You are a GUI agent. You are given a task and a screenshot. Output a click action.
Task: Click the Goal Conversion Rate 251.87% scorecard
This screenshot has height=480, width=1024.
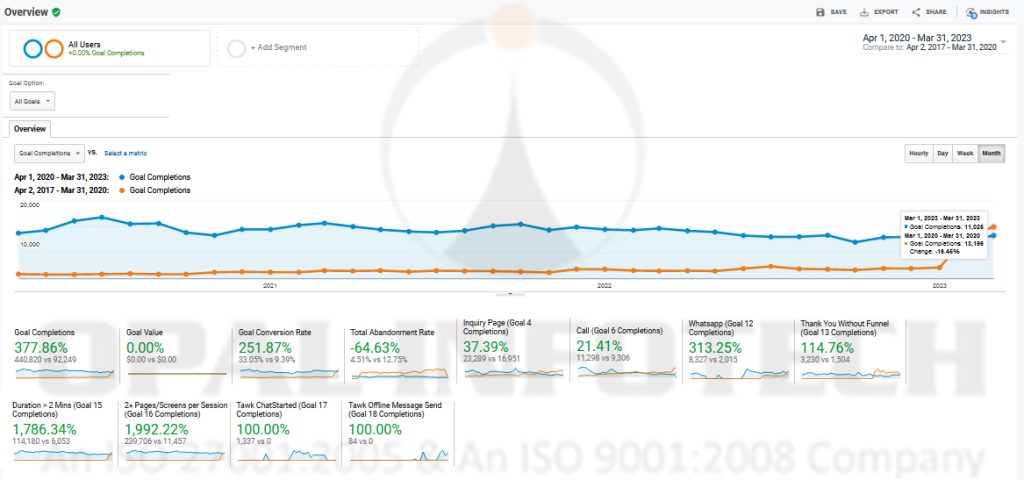point(289,353)
